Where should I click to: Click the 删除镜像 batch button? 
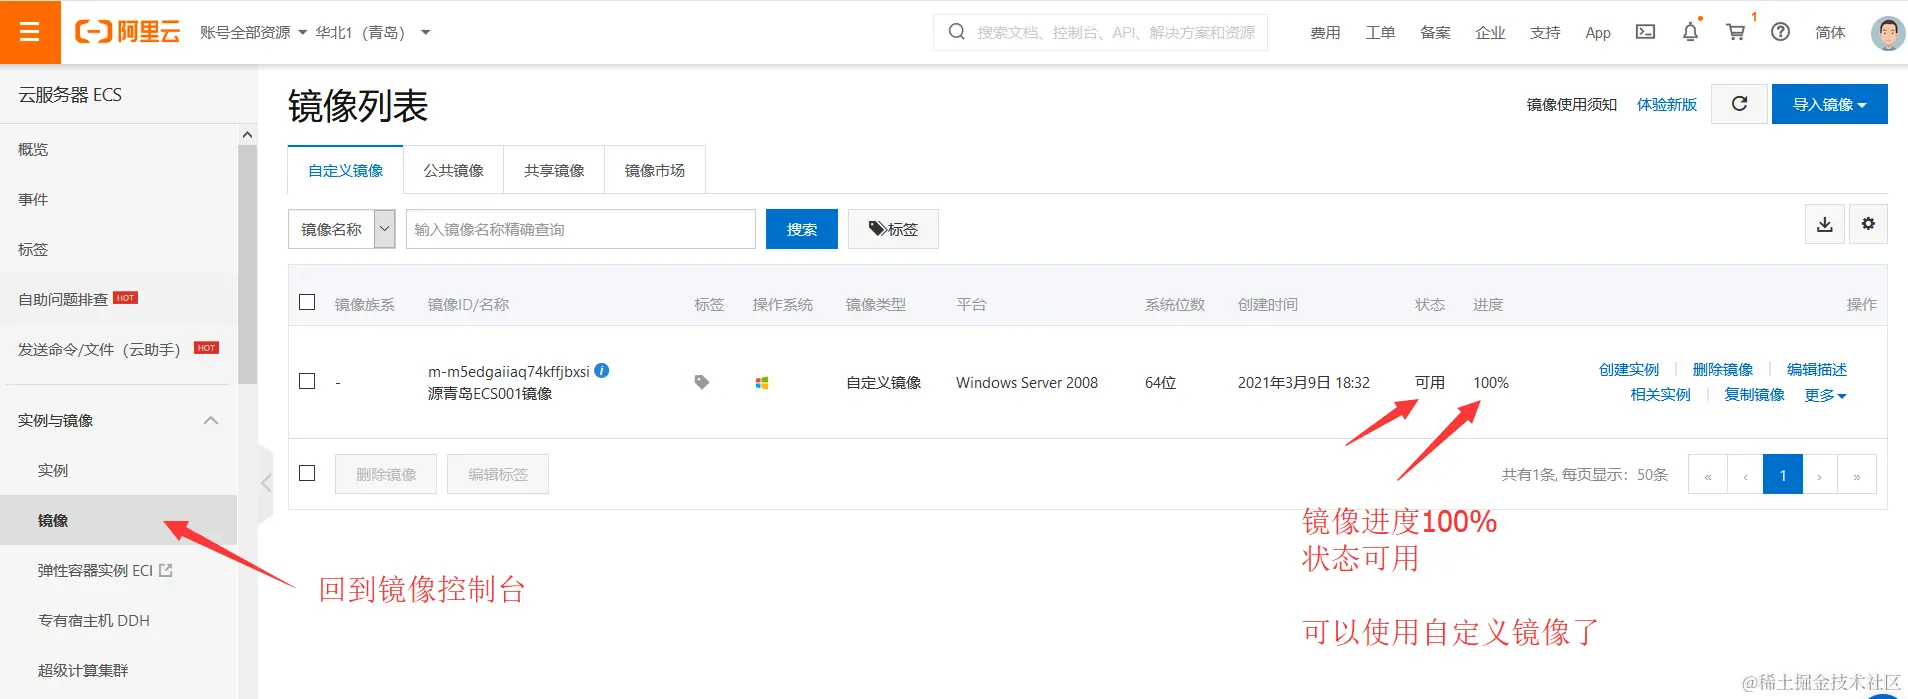point(386,474)
